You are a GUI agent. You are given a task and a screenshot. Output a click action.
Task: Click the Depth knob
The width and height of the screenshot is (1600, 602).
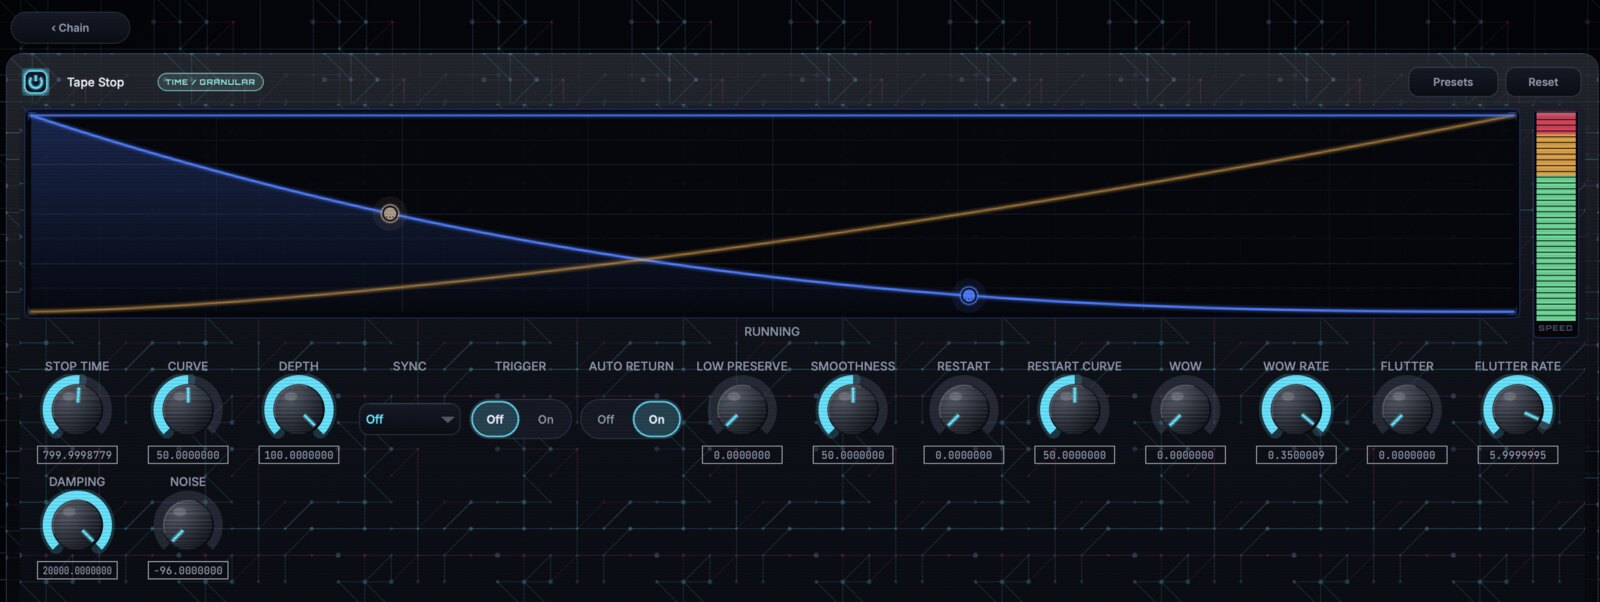(x=299, y=409)
